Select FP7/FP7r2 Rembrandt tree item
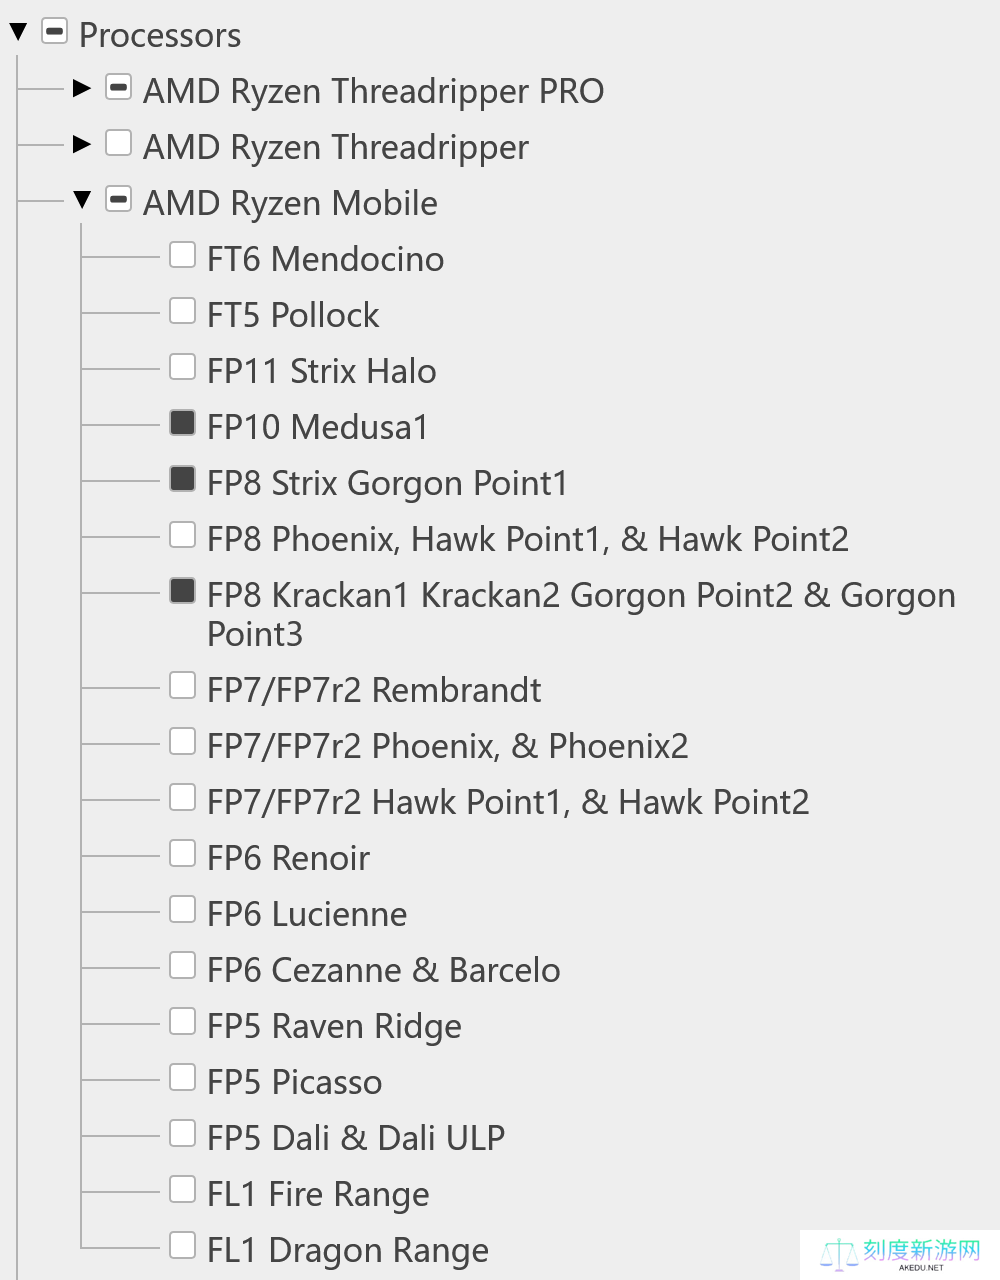 [x=374, y=690]
